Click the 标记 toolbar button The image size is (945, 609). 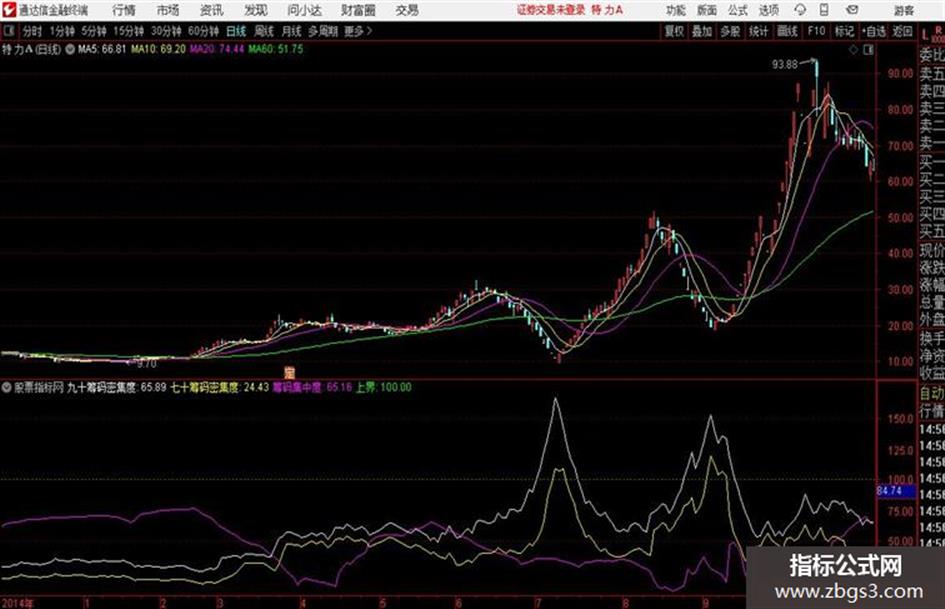(x=844, y=31)
